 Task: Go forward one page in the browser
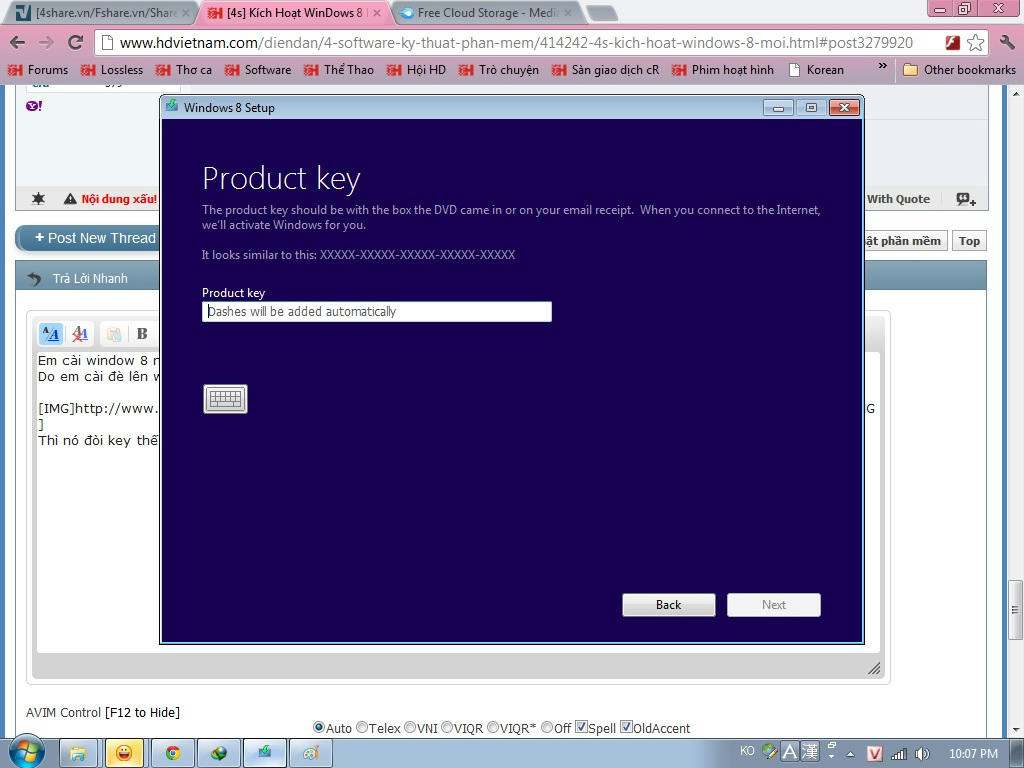[46, 43]
